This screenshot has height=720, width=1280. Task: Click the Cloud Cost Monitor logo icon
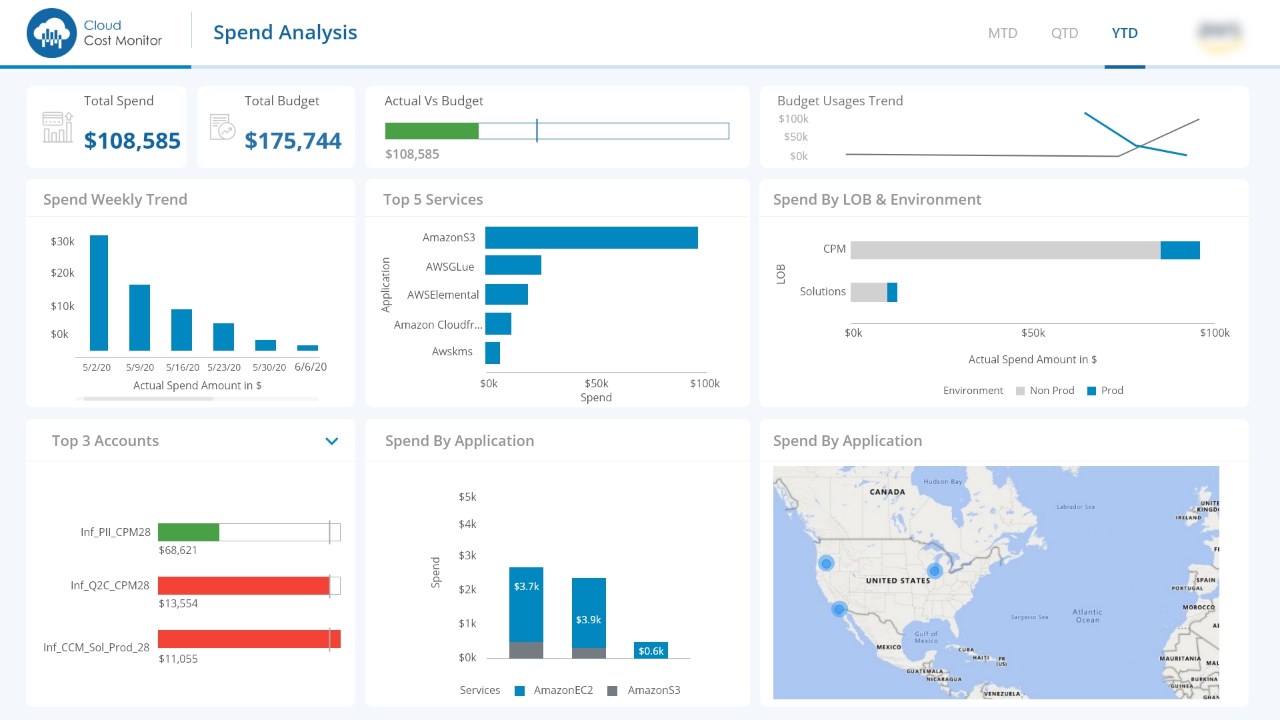pyautogui.click(x=52, y=33)
